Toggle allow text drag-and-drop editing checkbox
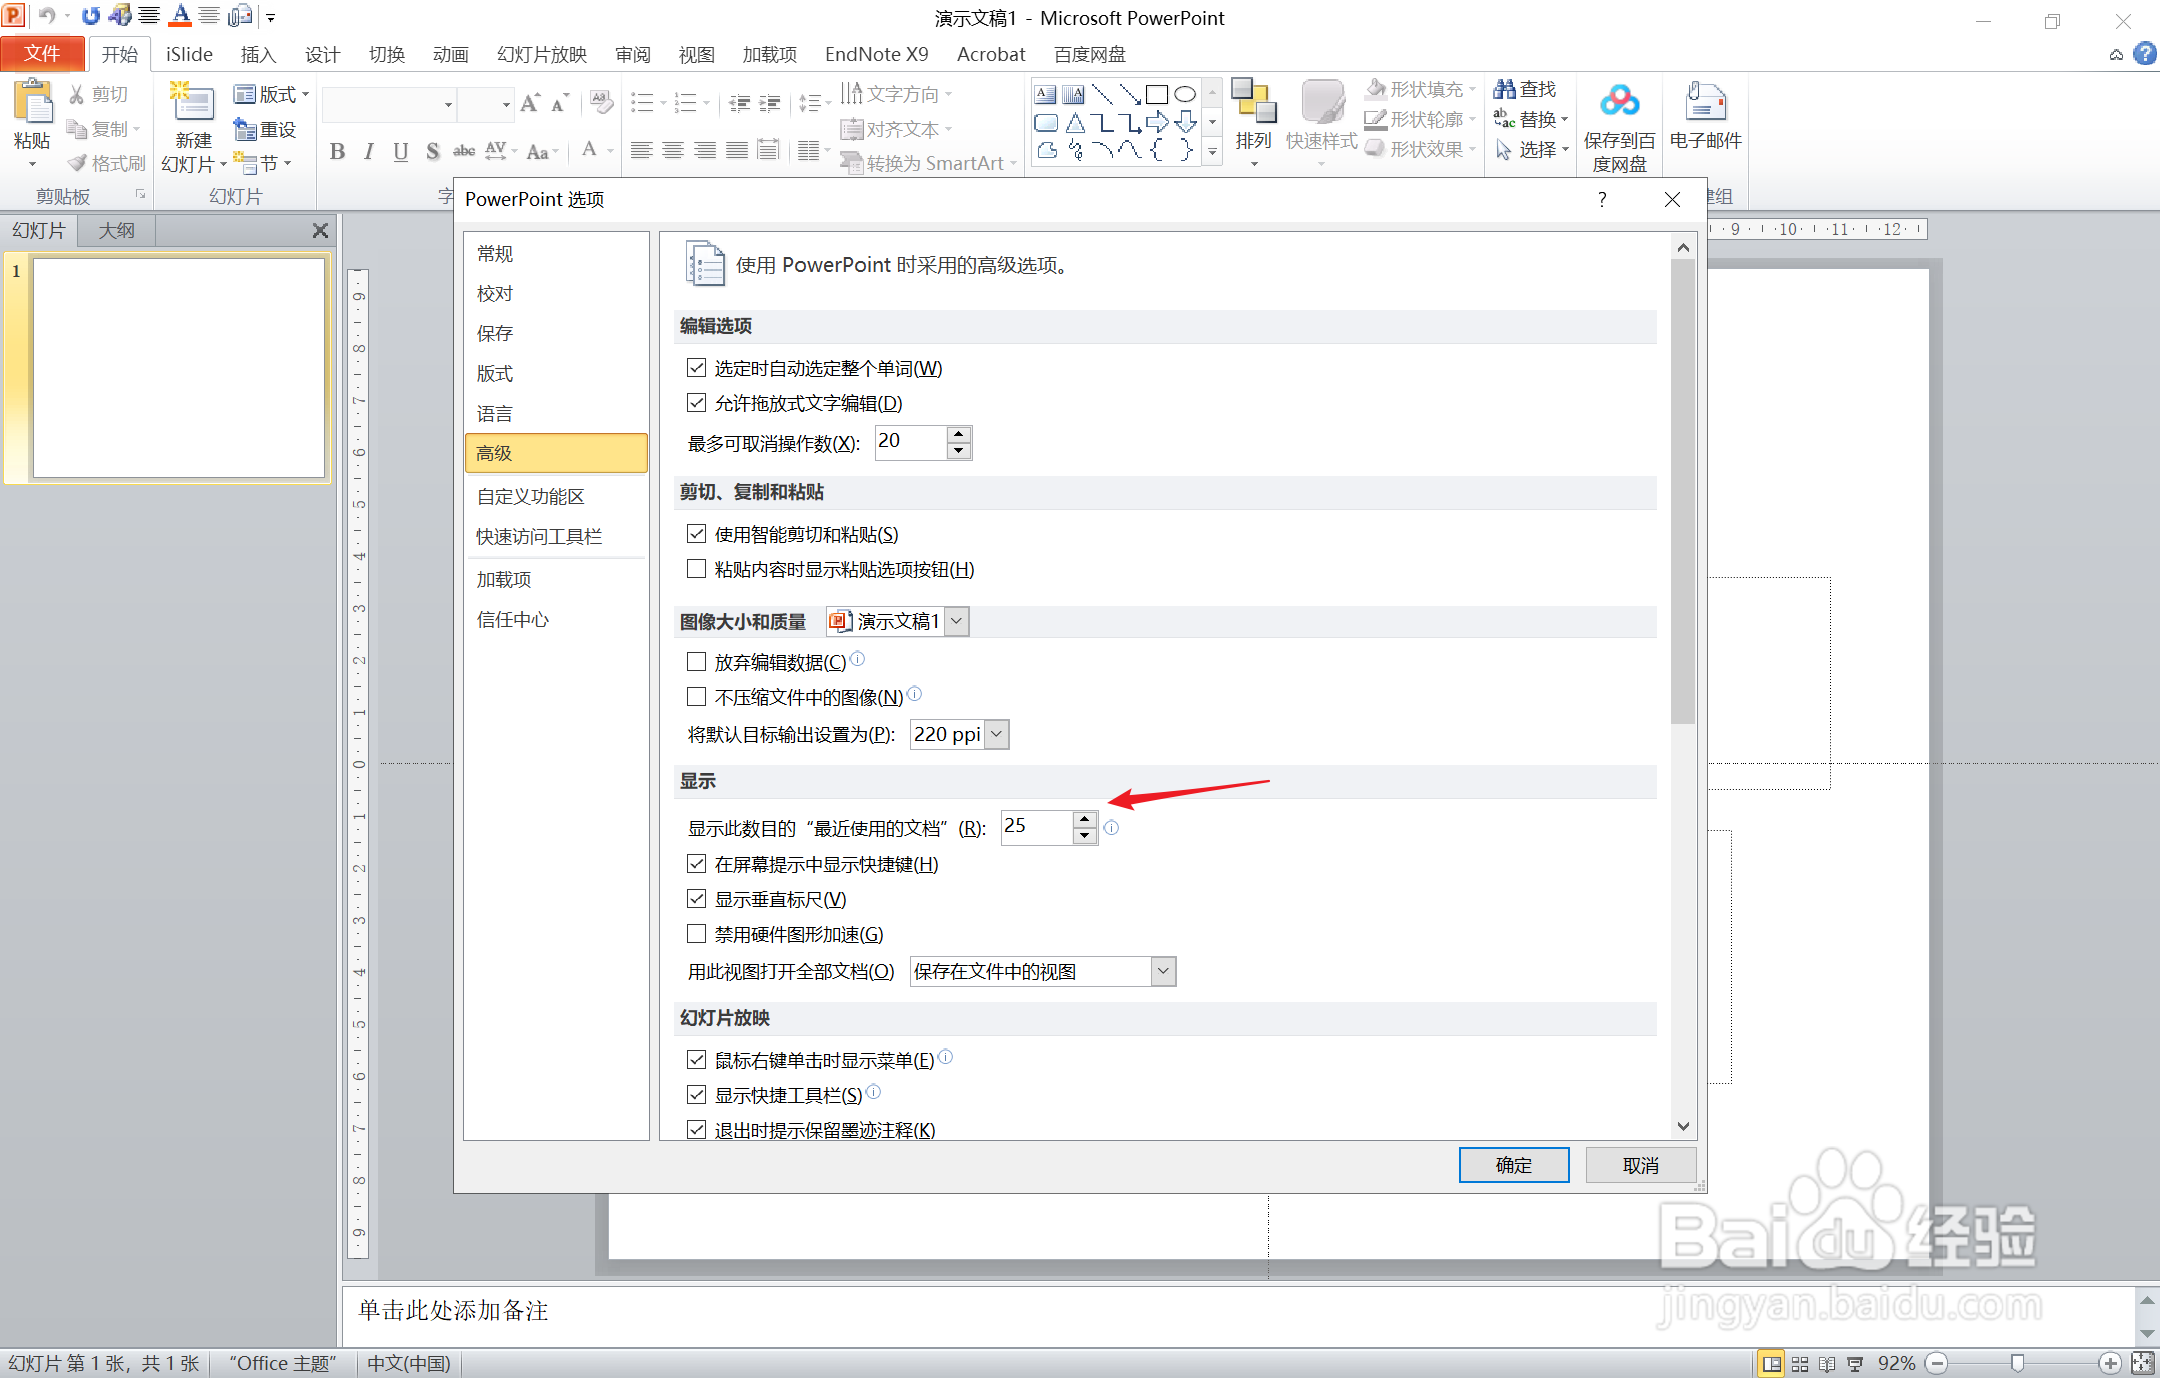 (x=697, y=403)
